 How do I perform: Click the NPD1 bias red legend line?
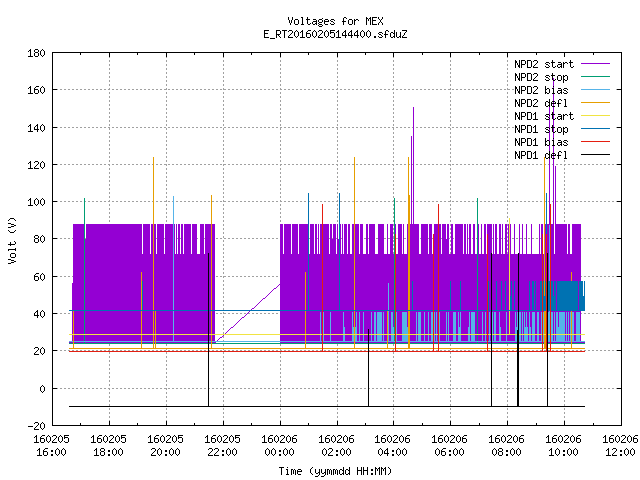[x=595, y=142]
